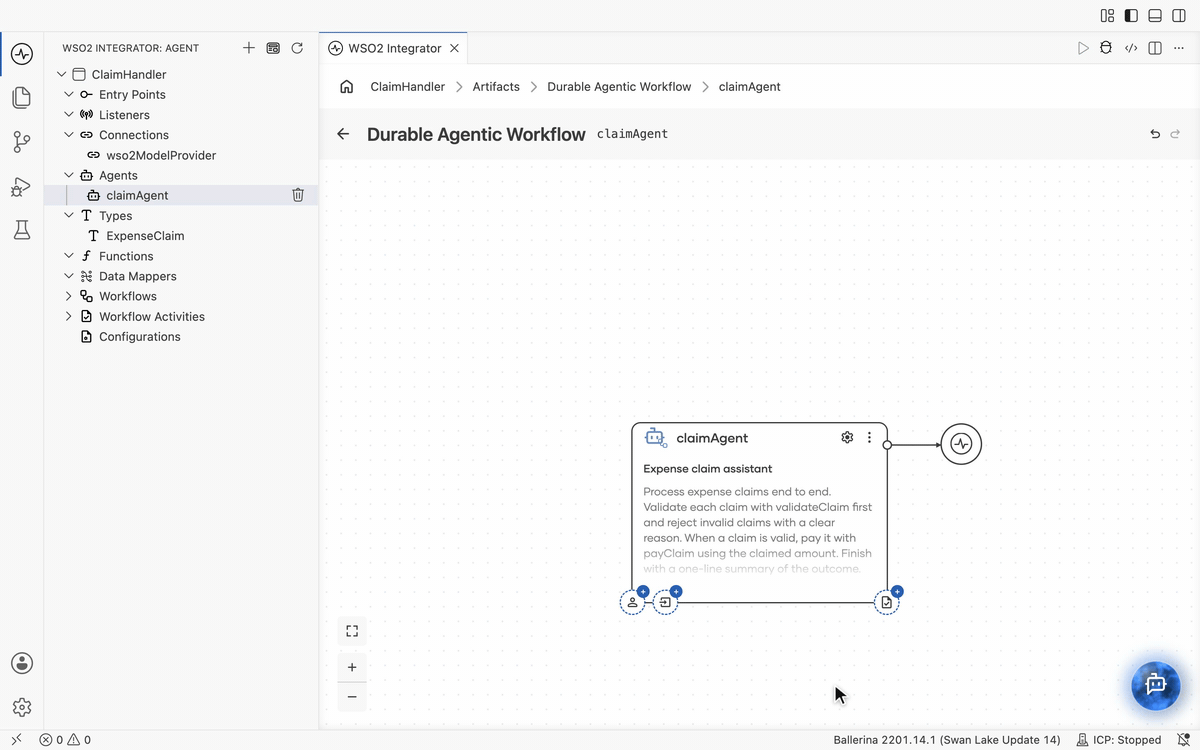This screenshot has height=750, width=1200.
Task: Click the sidebar header icon next to refresh
Action: tap(273, 48)
